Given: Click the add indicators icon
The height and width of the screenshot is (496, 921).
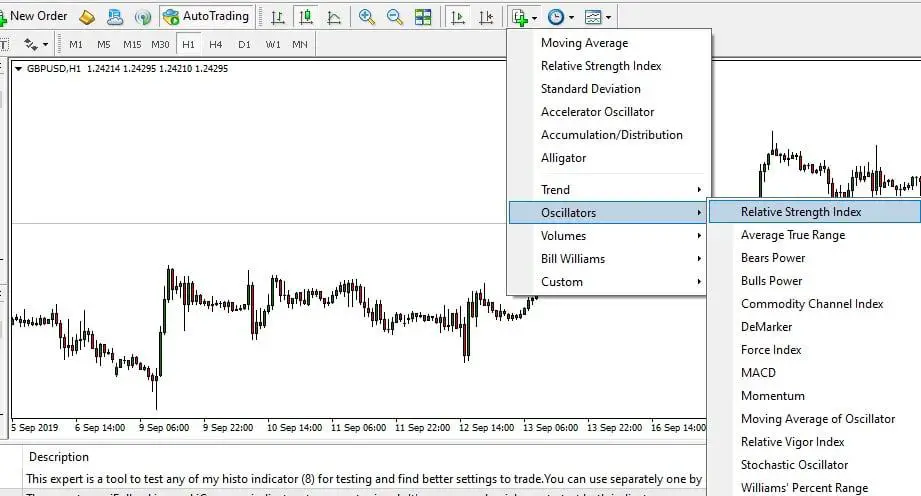Looking at the screenshot, I should coord(519,17).
